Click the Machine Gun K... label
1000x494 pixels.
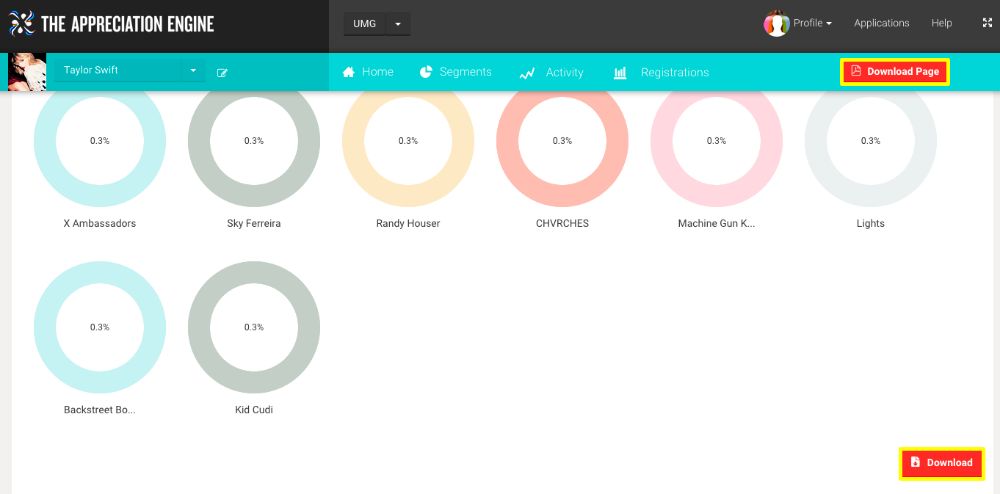click(x=716, y=224)
